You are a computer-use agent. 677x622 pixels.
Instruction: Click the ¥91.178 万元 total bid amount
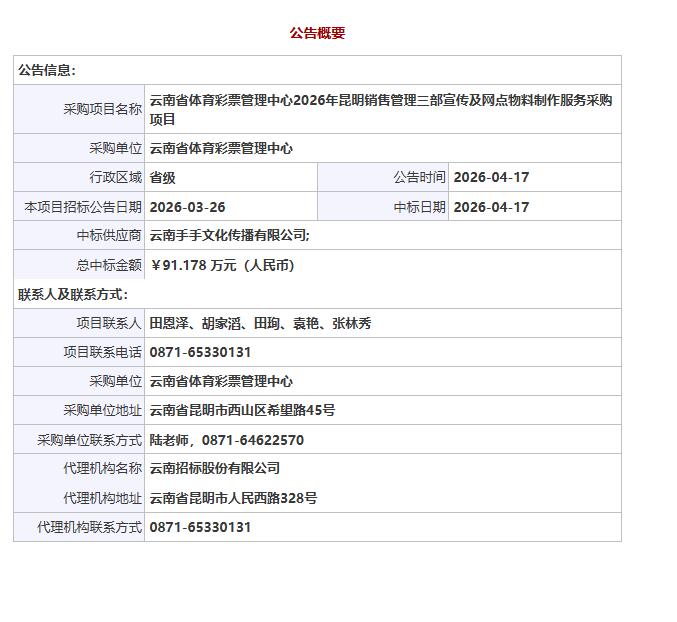tap(222, 265)
